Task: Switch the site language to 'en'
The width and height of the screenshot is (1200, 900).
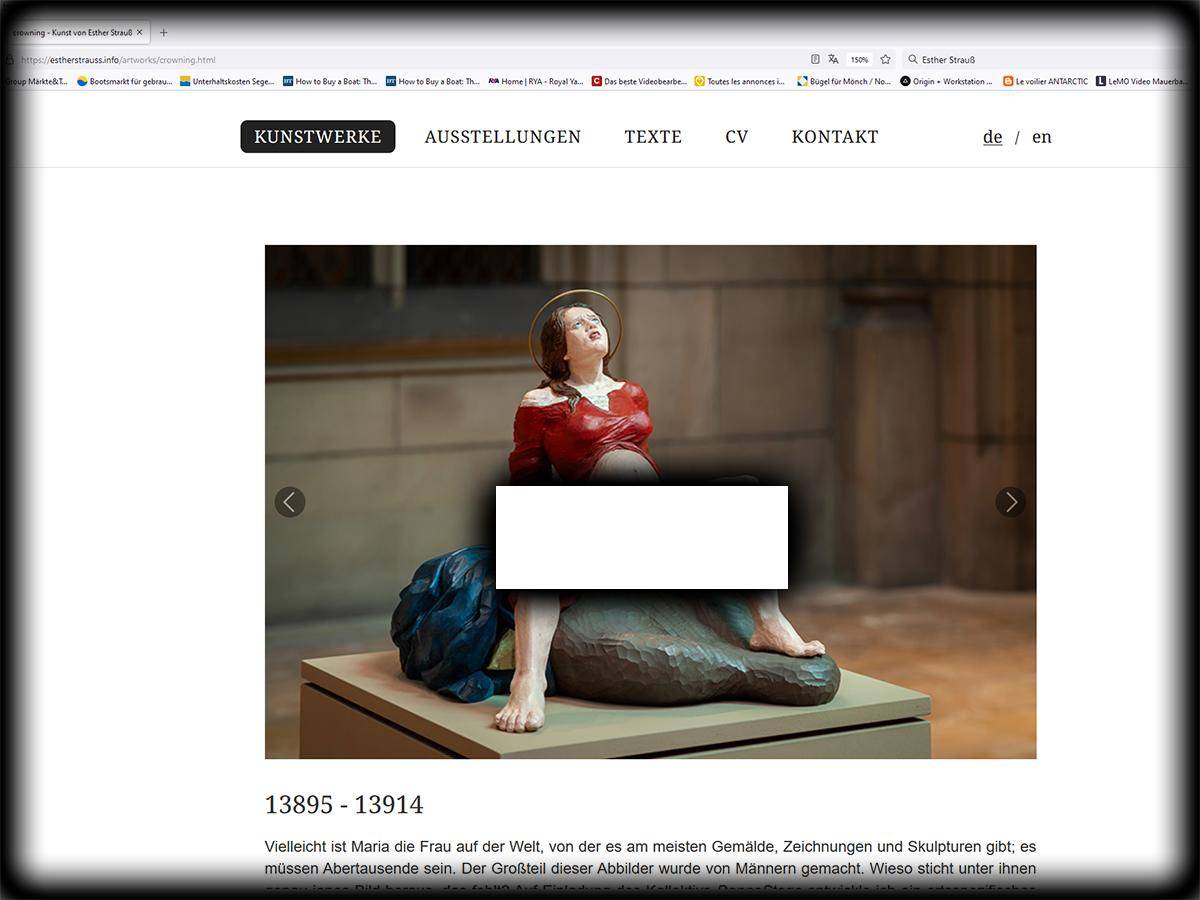Action: click(1042, 137)
